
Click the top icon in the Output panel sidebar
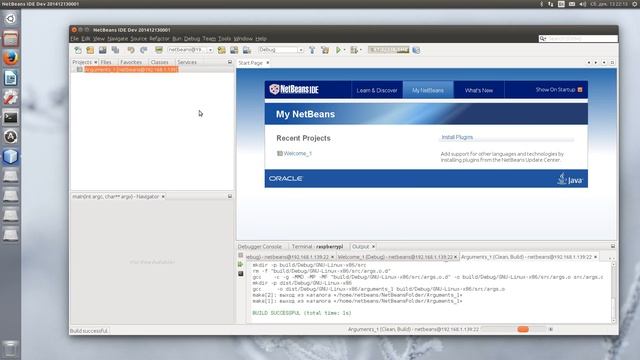pos(240,256)
